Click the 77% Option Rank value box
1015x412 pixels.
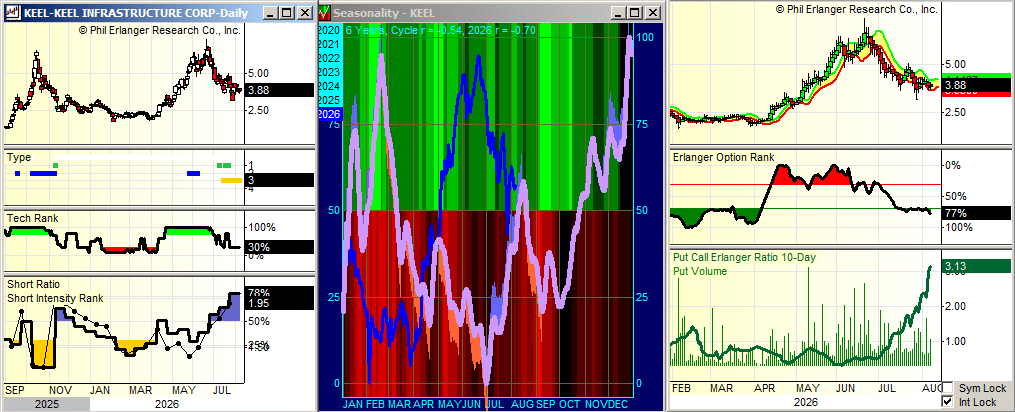point(977,212)
